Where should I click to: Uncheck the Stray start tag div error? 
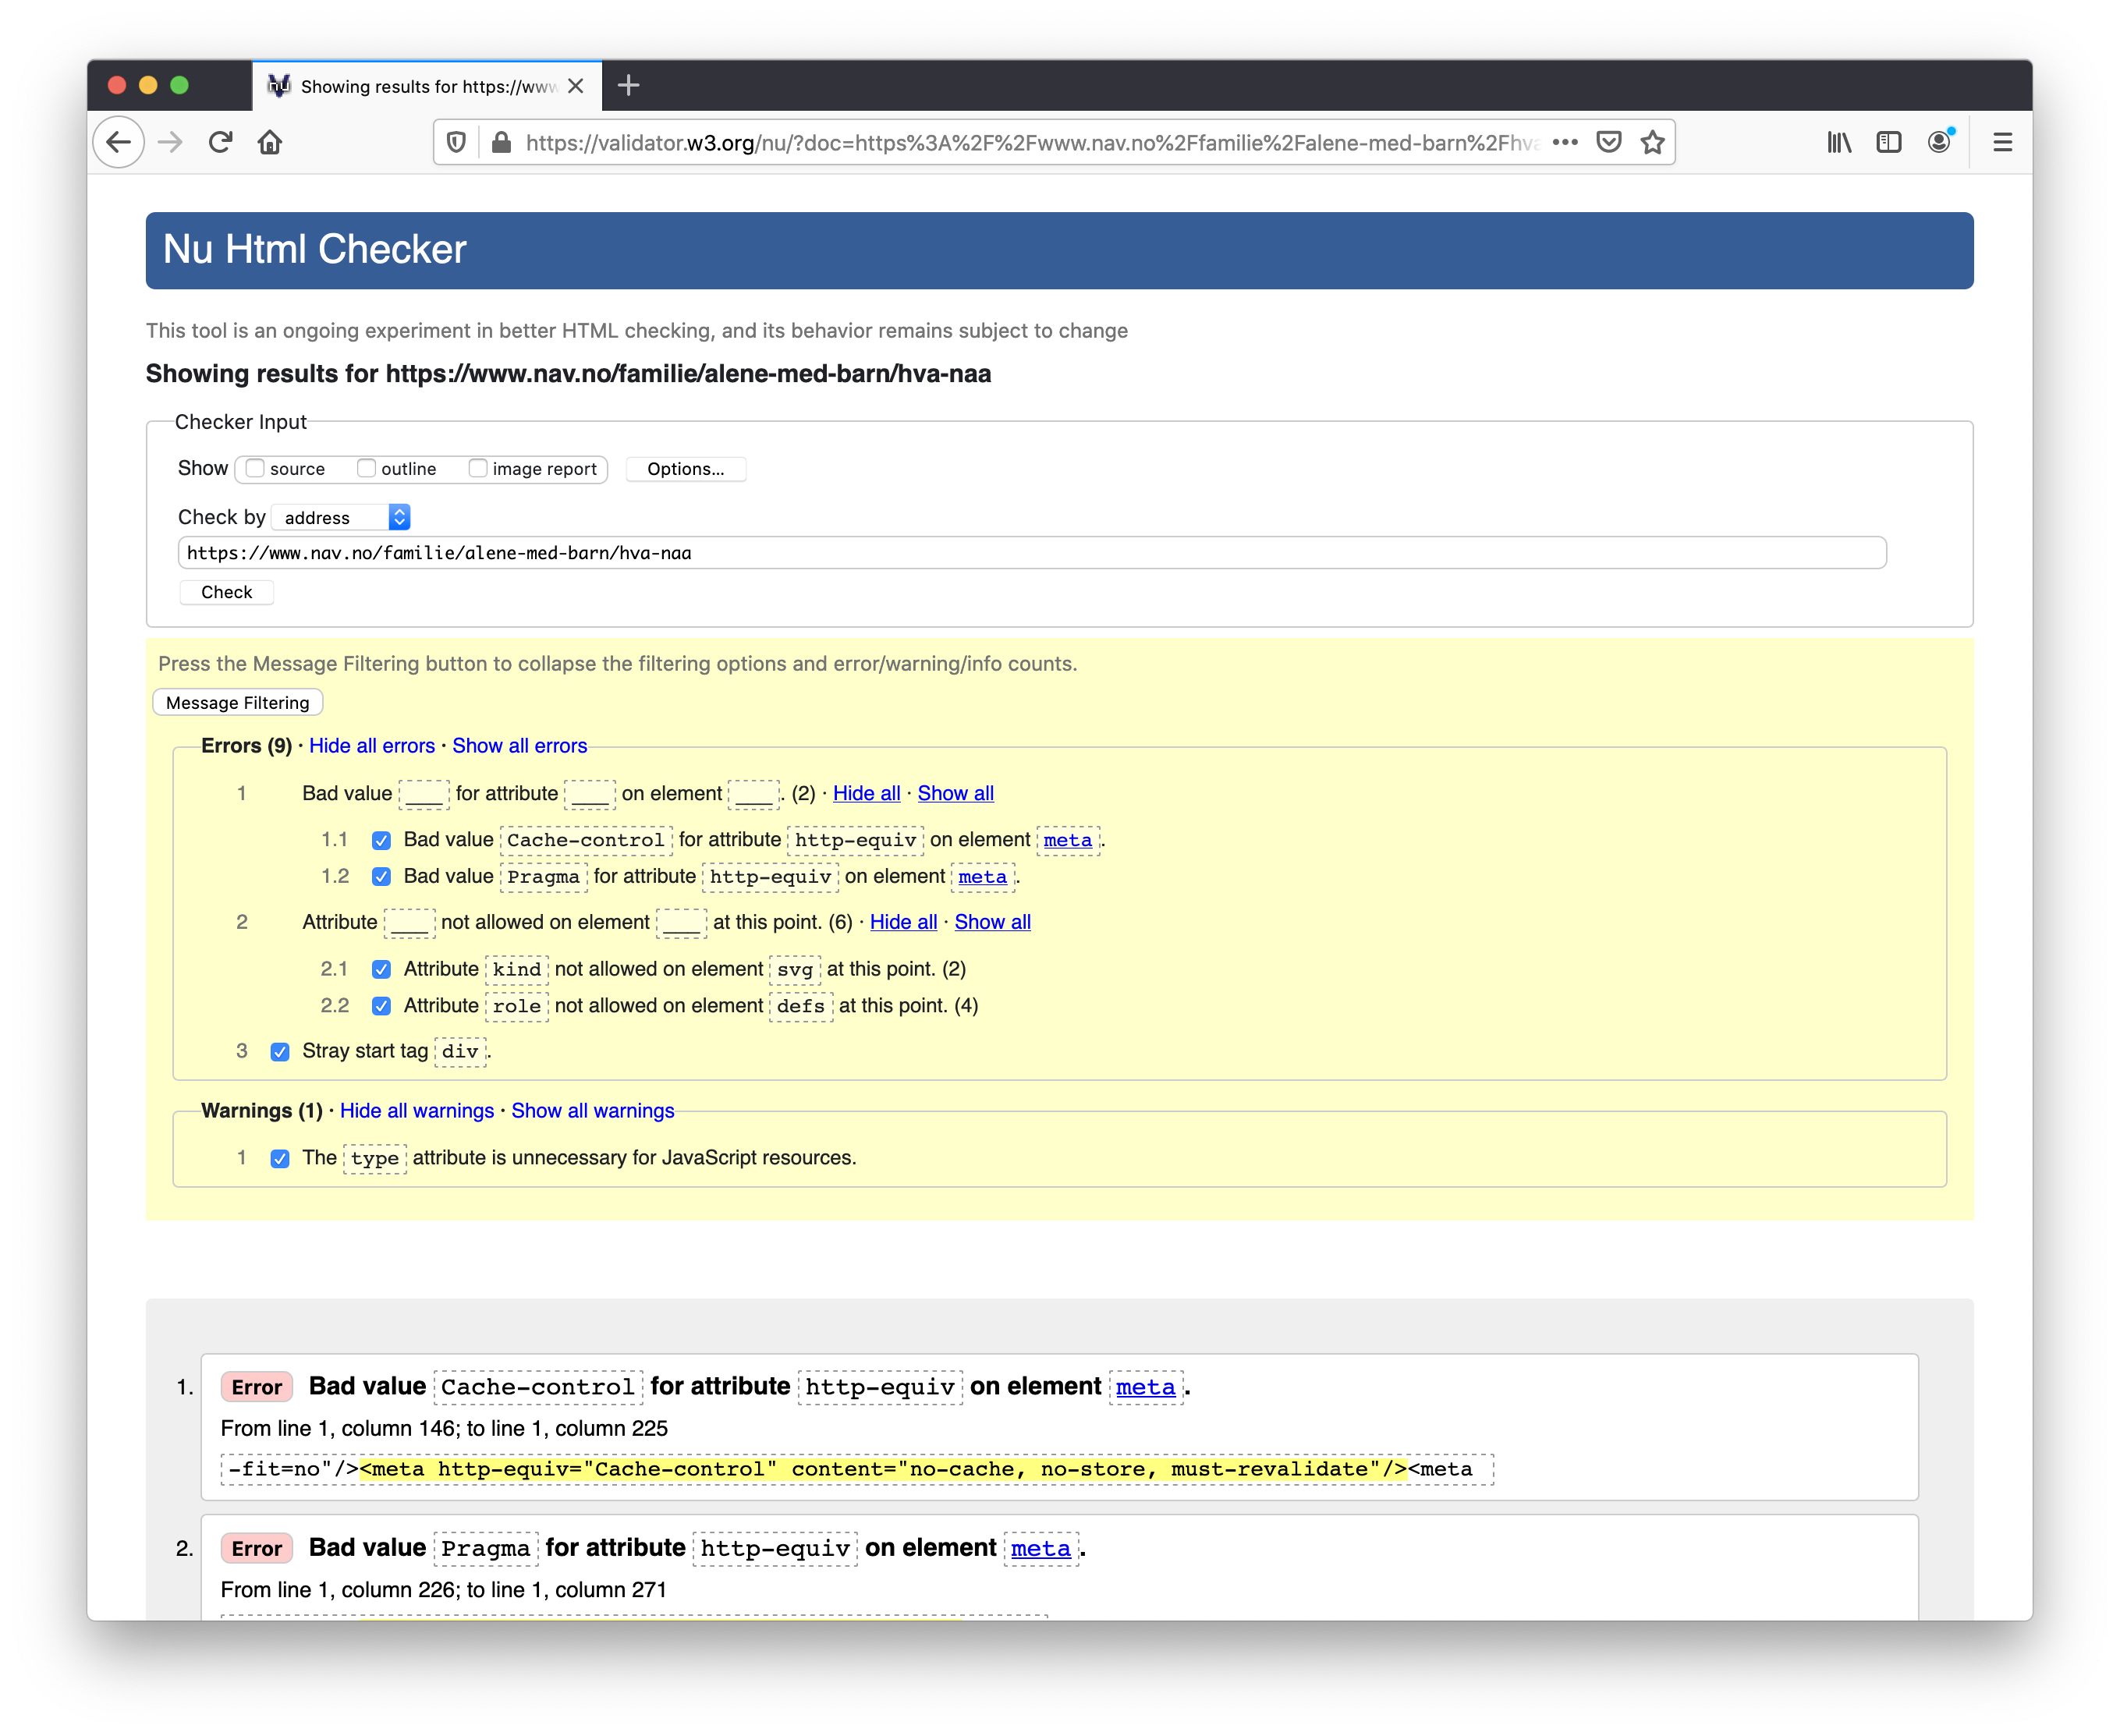(280, 1051)
